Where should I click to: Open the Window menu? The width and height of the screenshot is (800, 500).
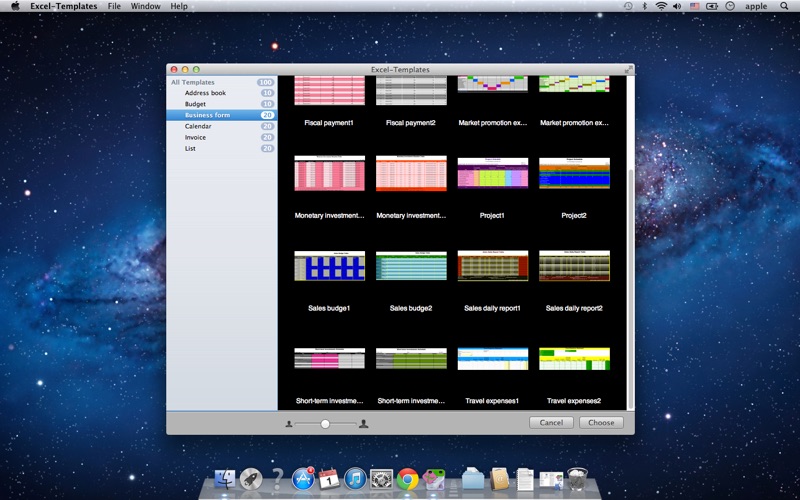(x=145, y=6)
